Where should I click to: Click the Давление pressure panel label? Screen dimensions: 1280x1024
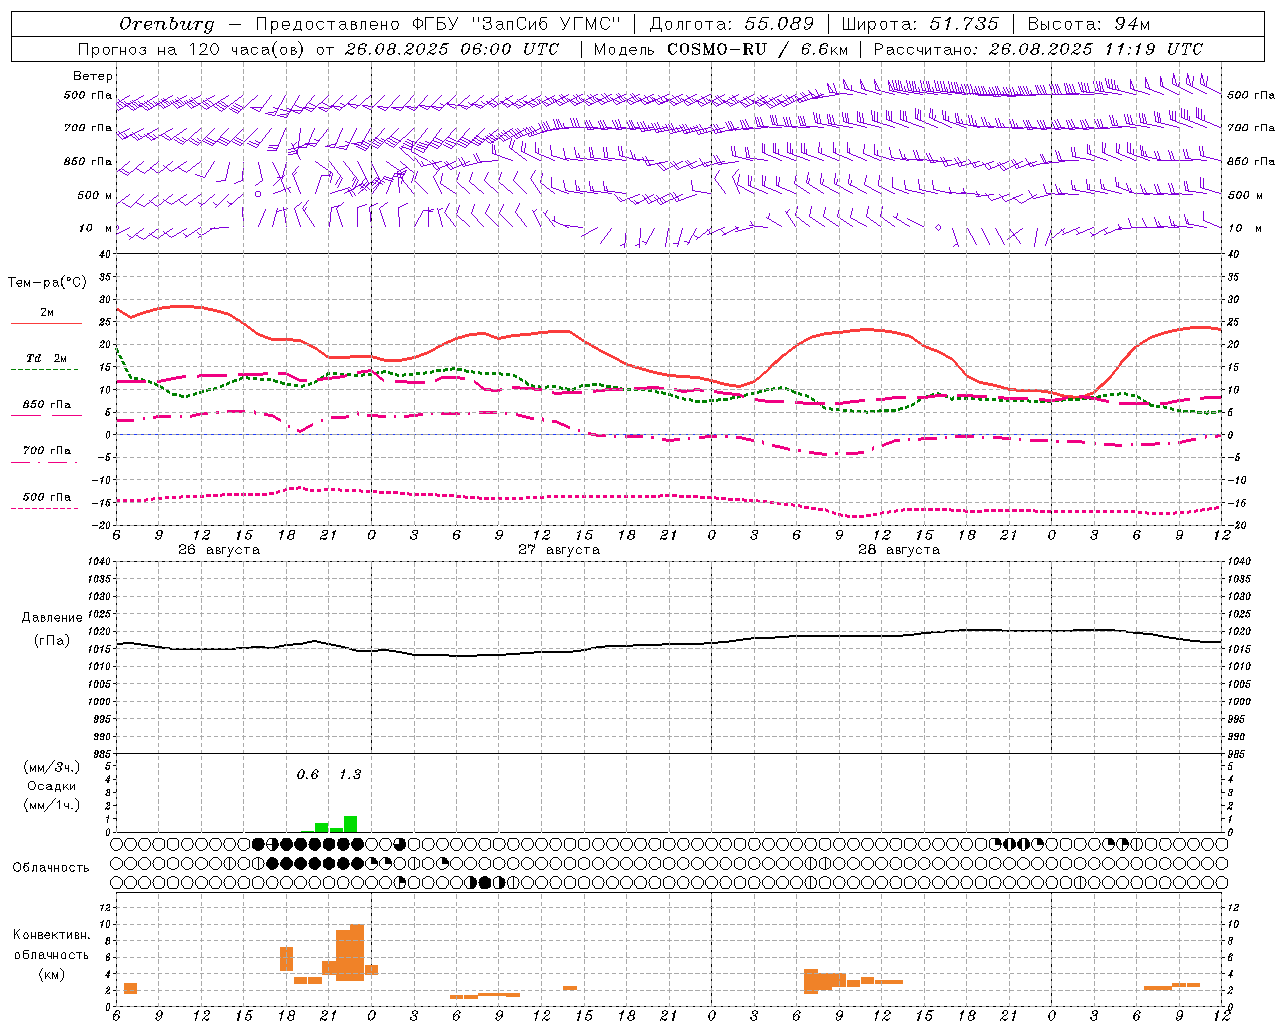[52, 618]
